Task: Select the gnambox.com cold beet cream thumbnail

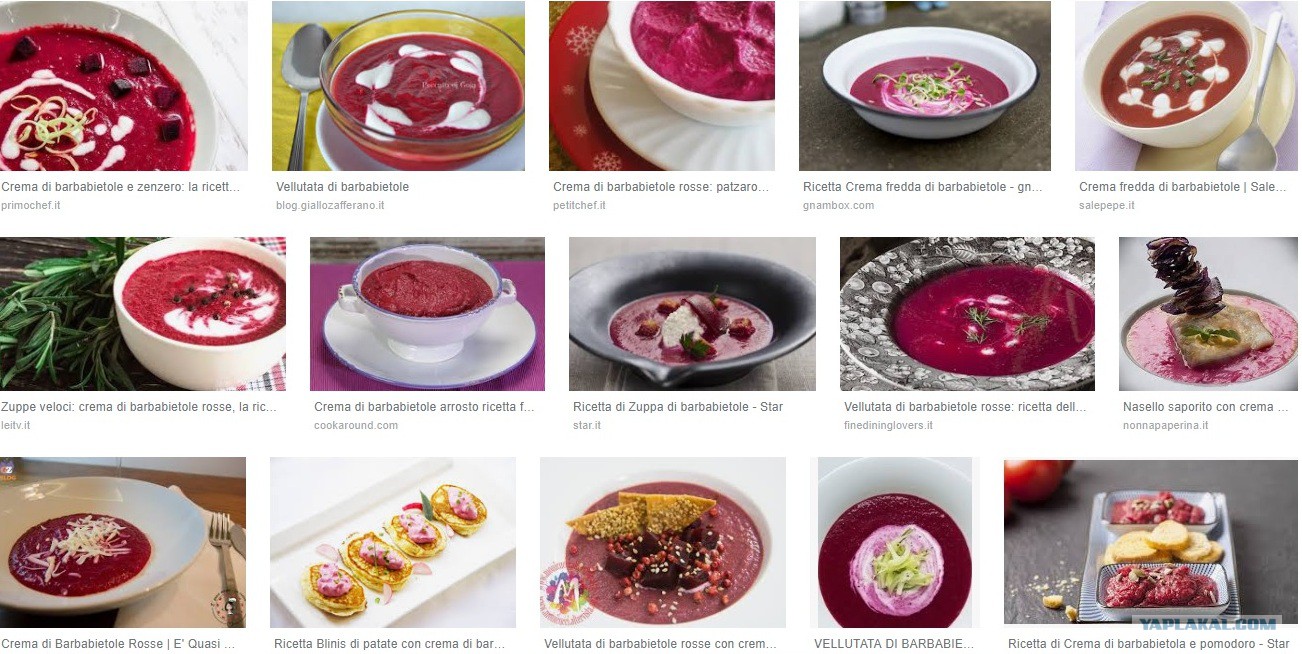Action: 925,86
